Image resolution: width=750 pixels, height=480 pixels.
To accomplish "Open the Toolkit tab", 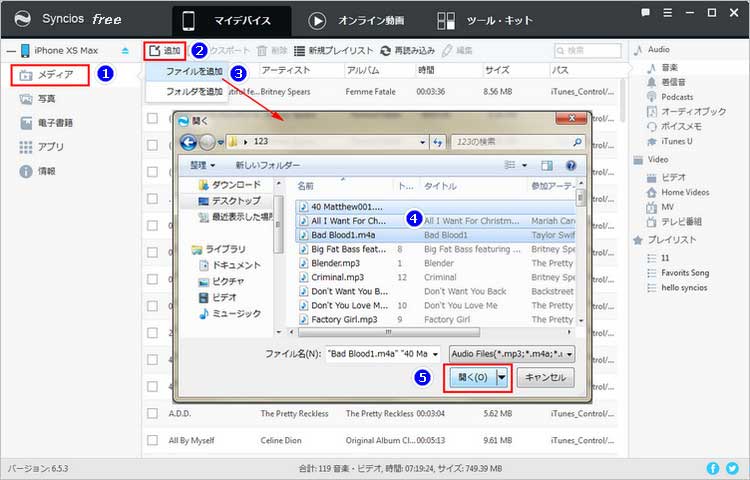I will click(485, 21).
